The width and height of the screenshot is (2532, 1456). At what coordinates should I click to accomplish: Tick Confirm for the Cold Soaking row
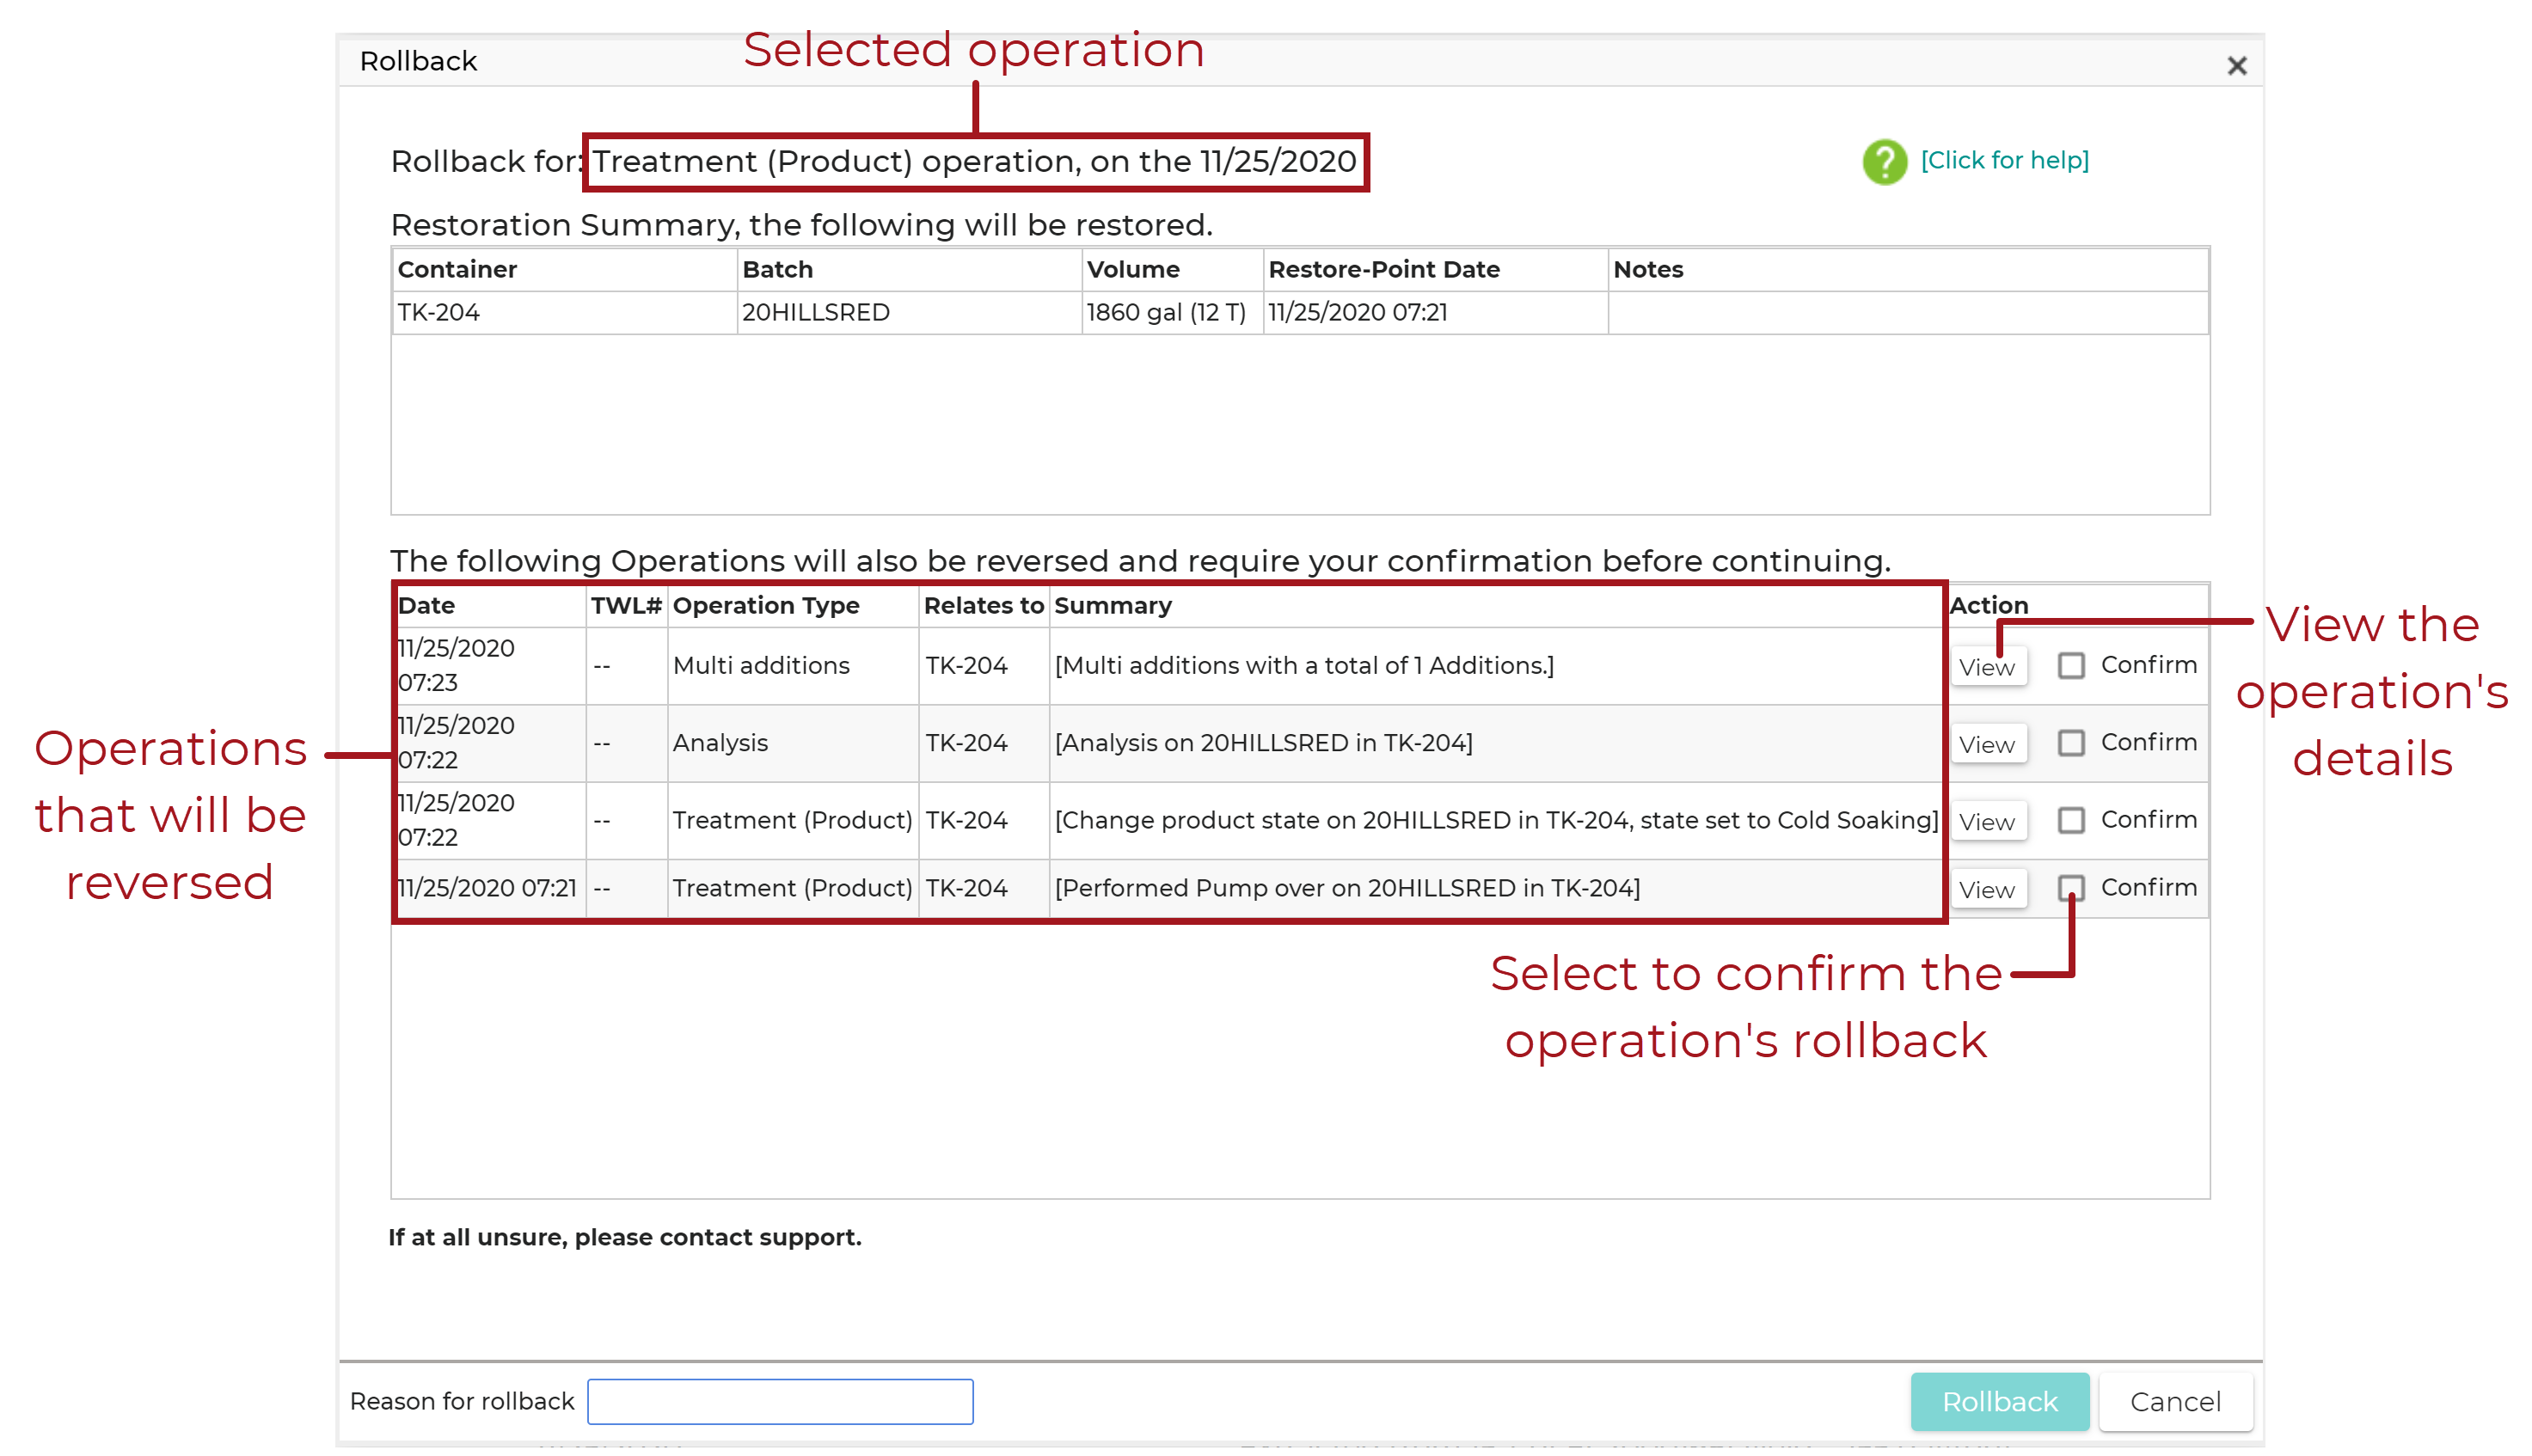coord(2071,820)
